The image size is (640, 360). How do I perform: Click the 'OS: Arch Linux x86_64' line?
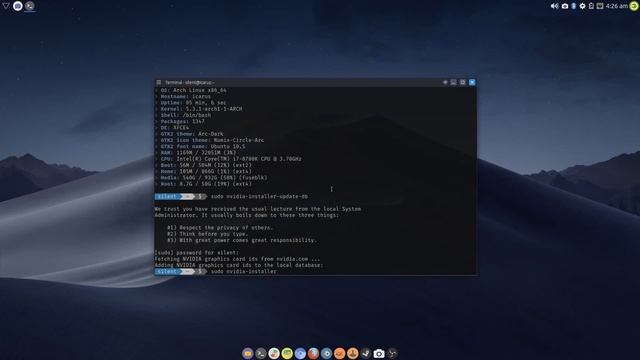(193, 90)
